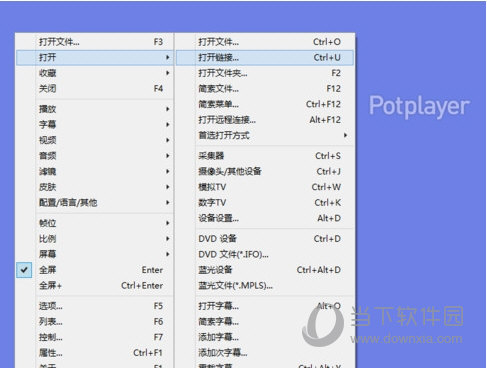Screen dimensions: 487x368
Task: Open the 帧位 submenu
Action: point(95,223)
